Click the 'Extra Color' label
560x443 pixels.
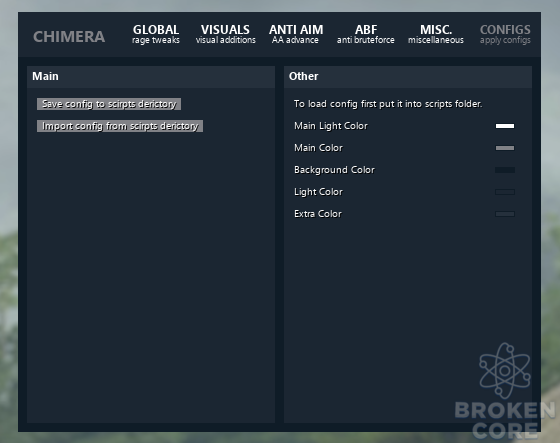[318, 214]
